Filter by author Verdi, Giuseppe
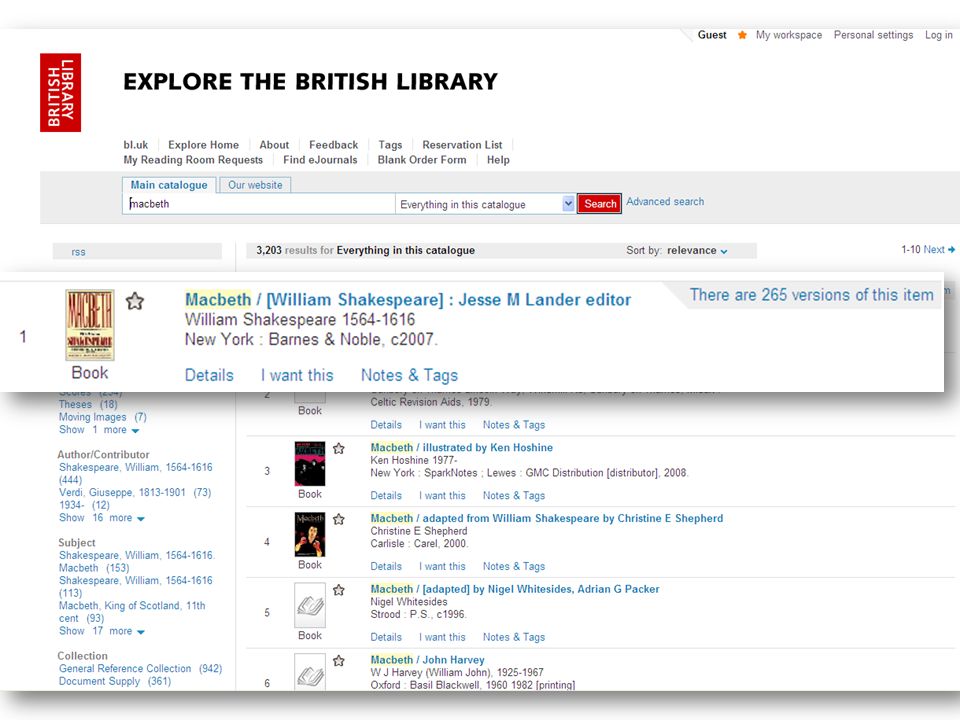 click(x=135, y=492)
